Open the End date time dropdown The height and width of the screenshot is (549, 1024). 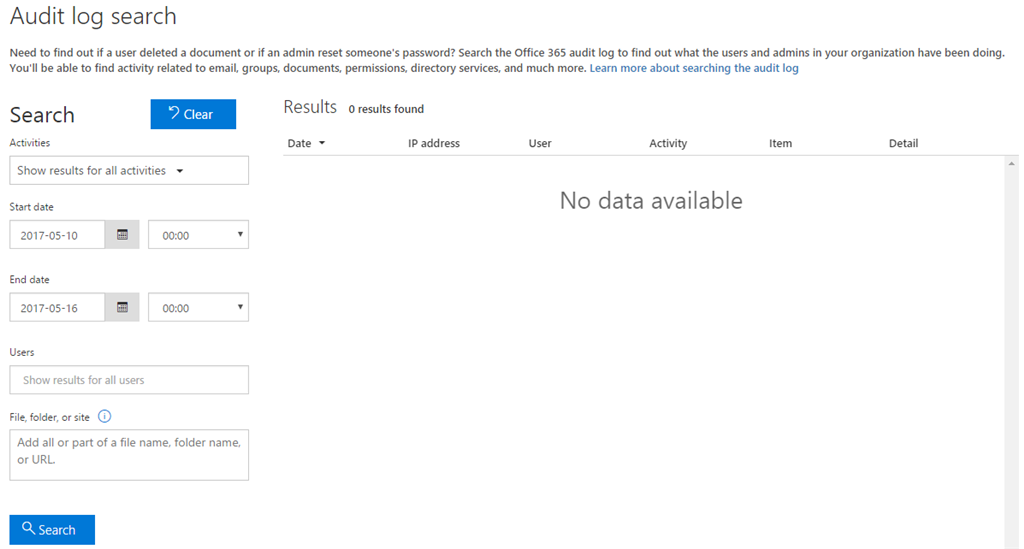[x=199, y=307]
